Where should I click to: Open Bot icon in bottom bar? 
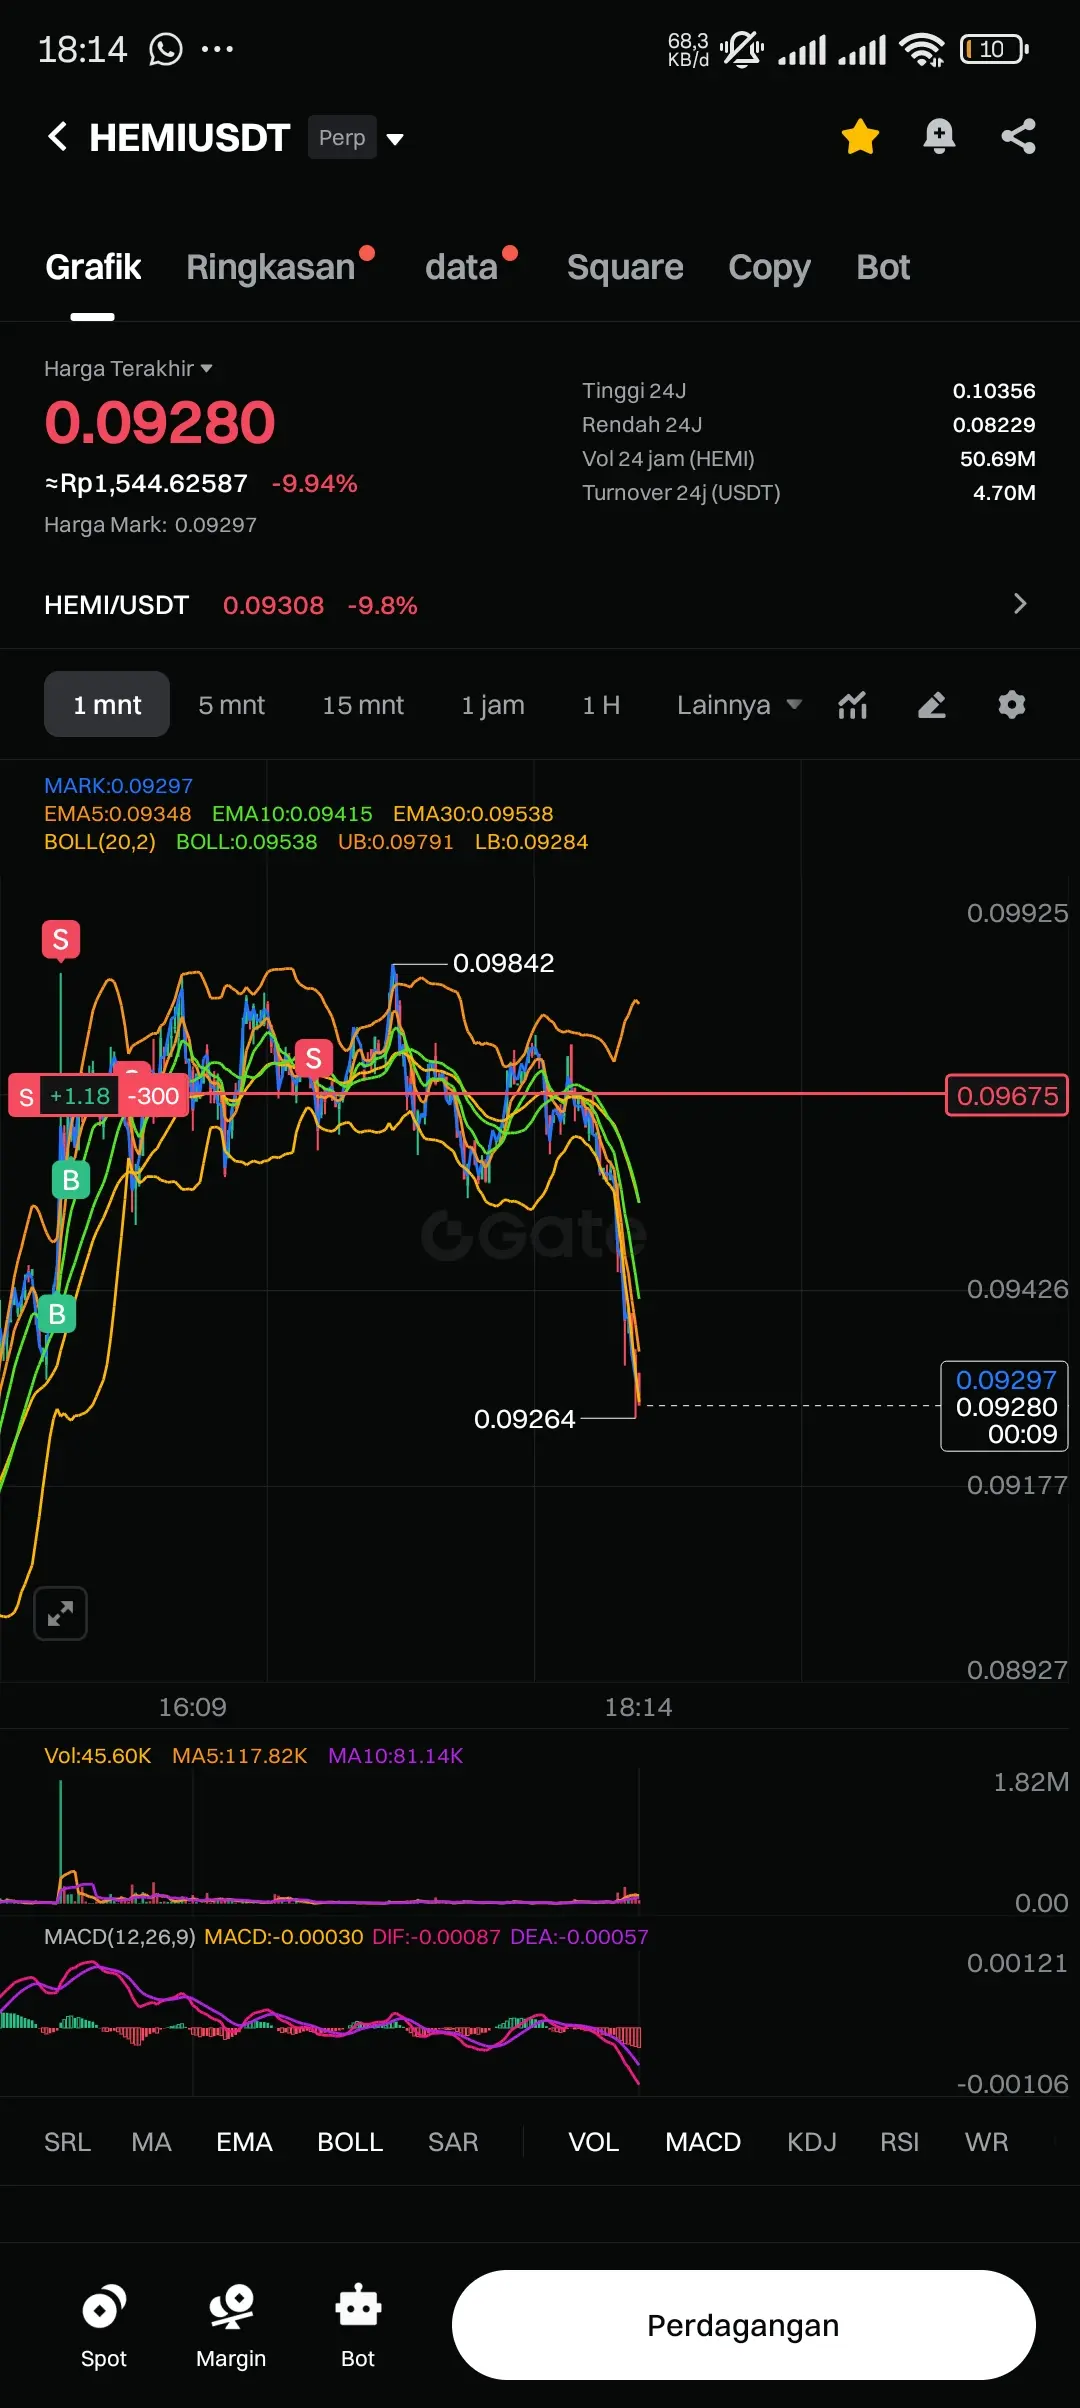[358, 2326]
